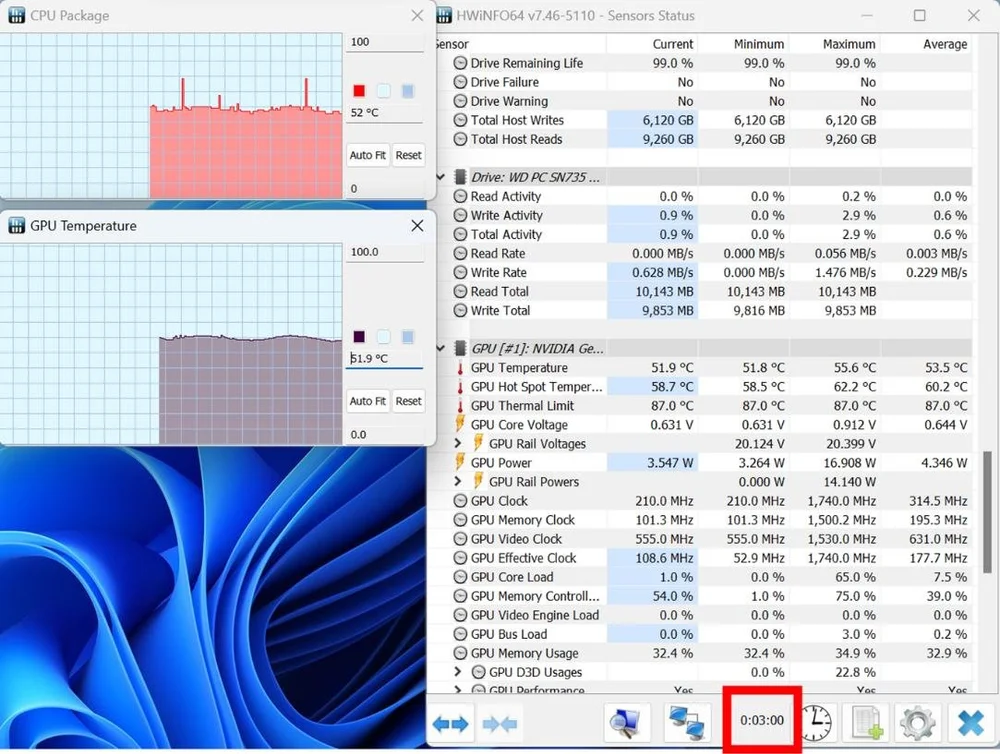This screenshot has height=754, width=1000.
Task: Click the shrink sensor columns arrows icon
Action: click(500, 724)
